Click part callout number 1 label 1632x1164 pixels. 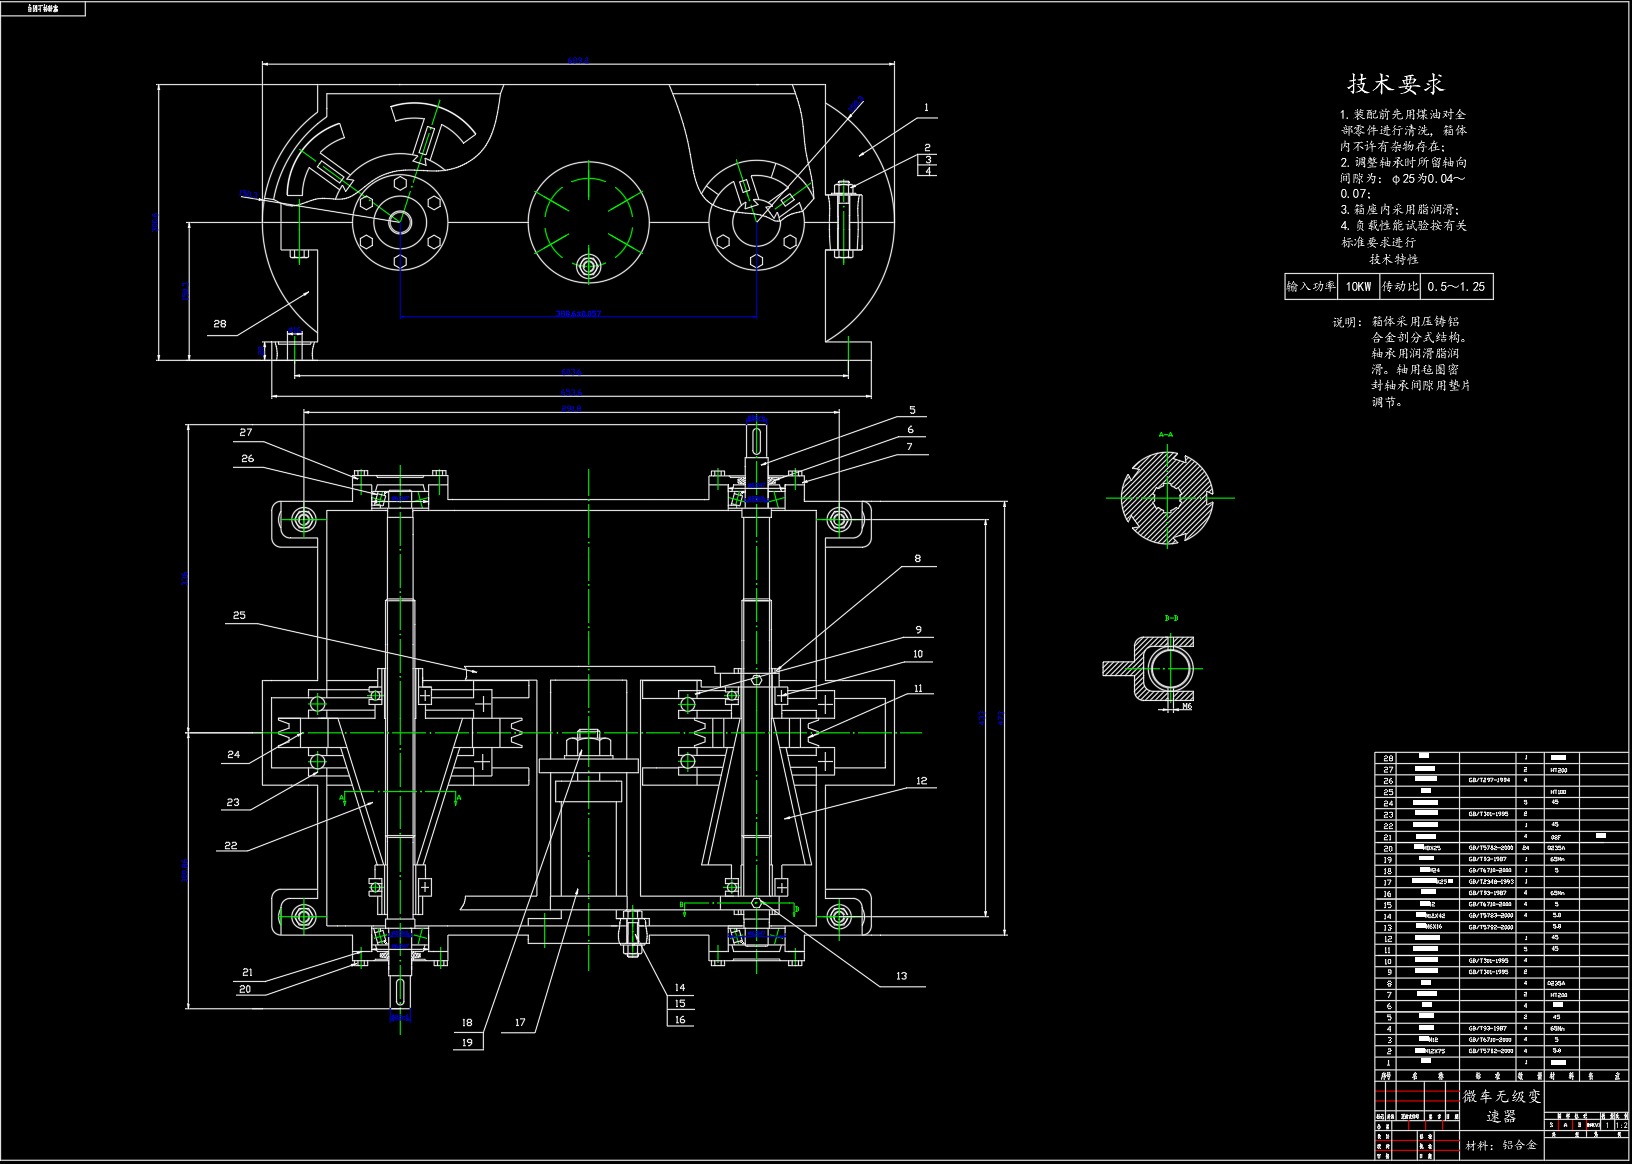pos(927,107)
